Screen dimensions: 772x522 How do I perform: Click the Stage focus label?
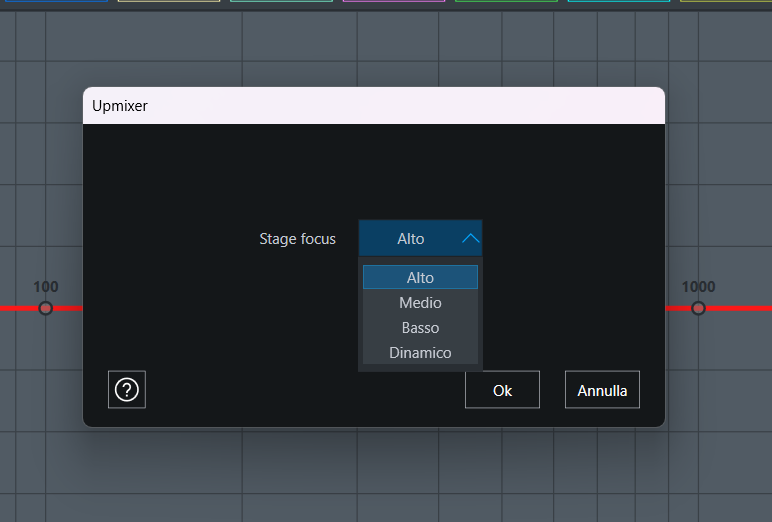297,239
